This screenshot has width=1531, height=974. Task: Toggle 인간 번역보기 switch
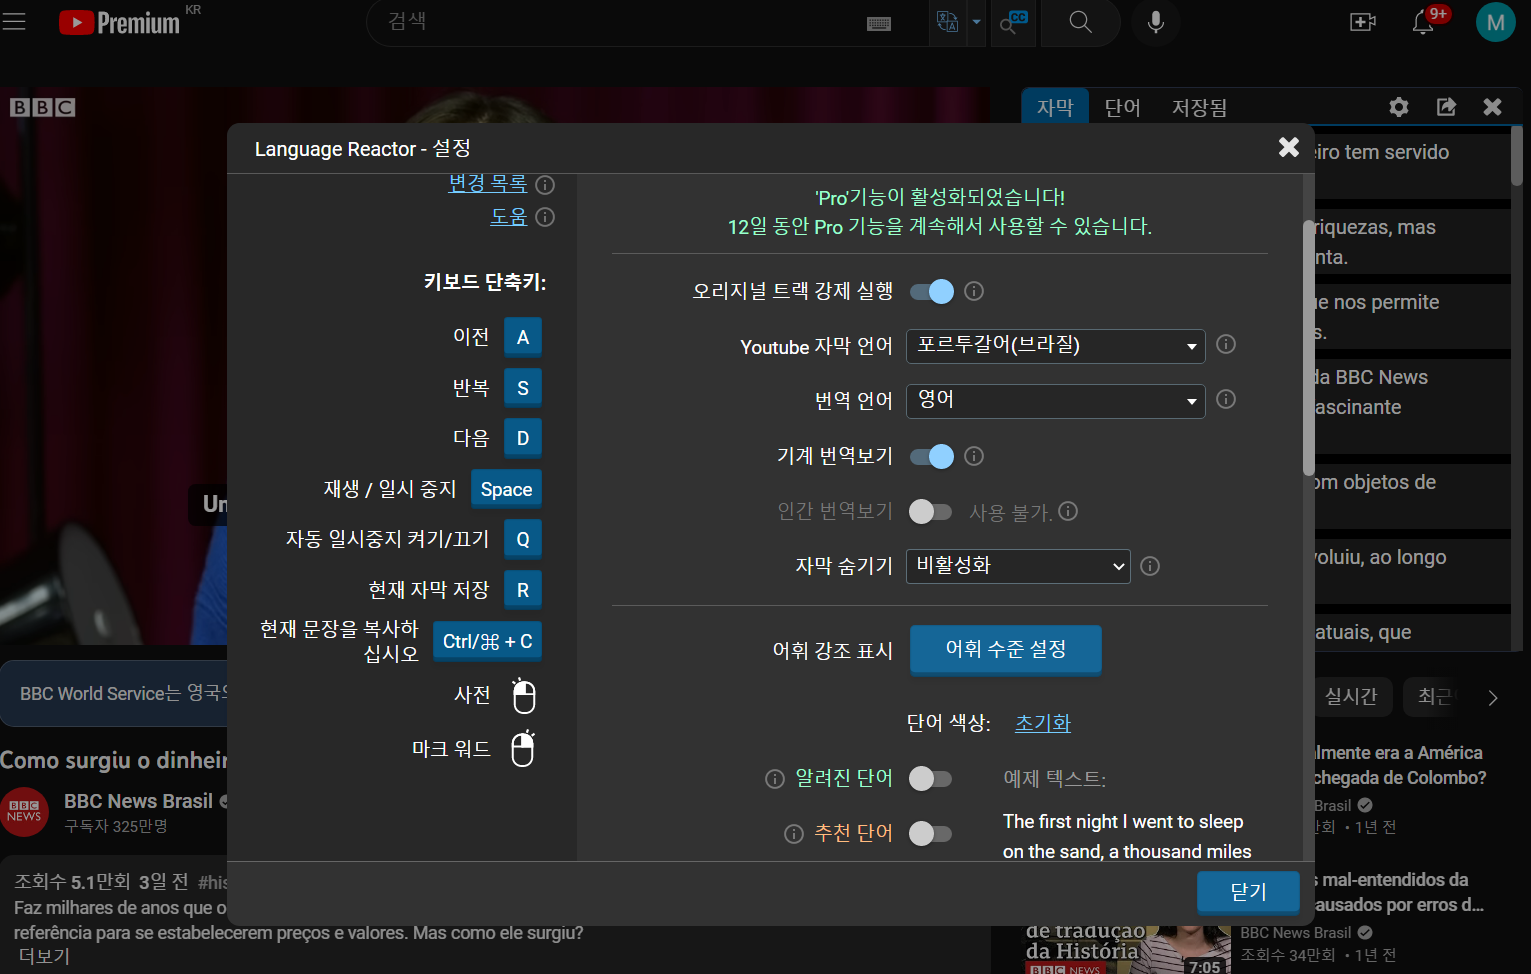[x=930, y=512]
